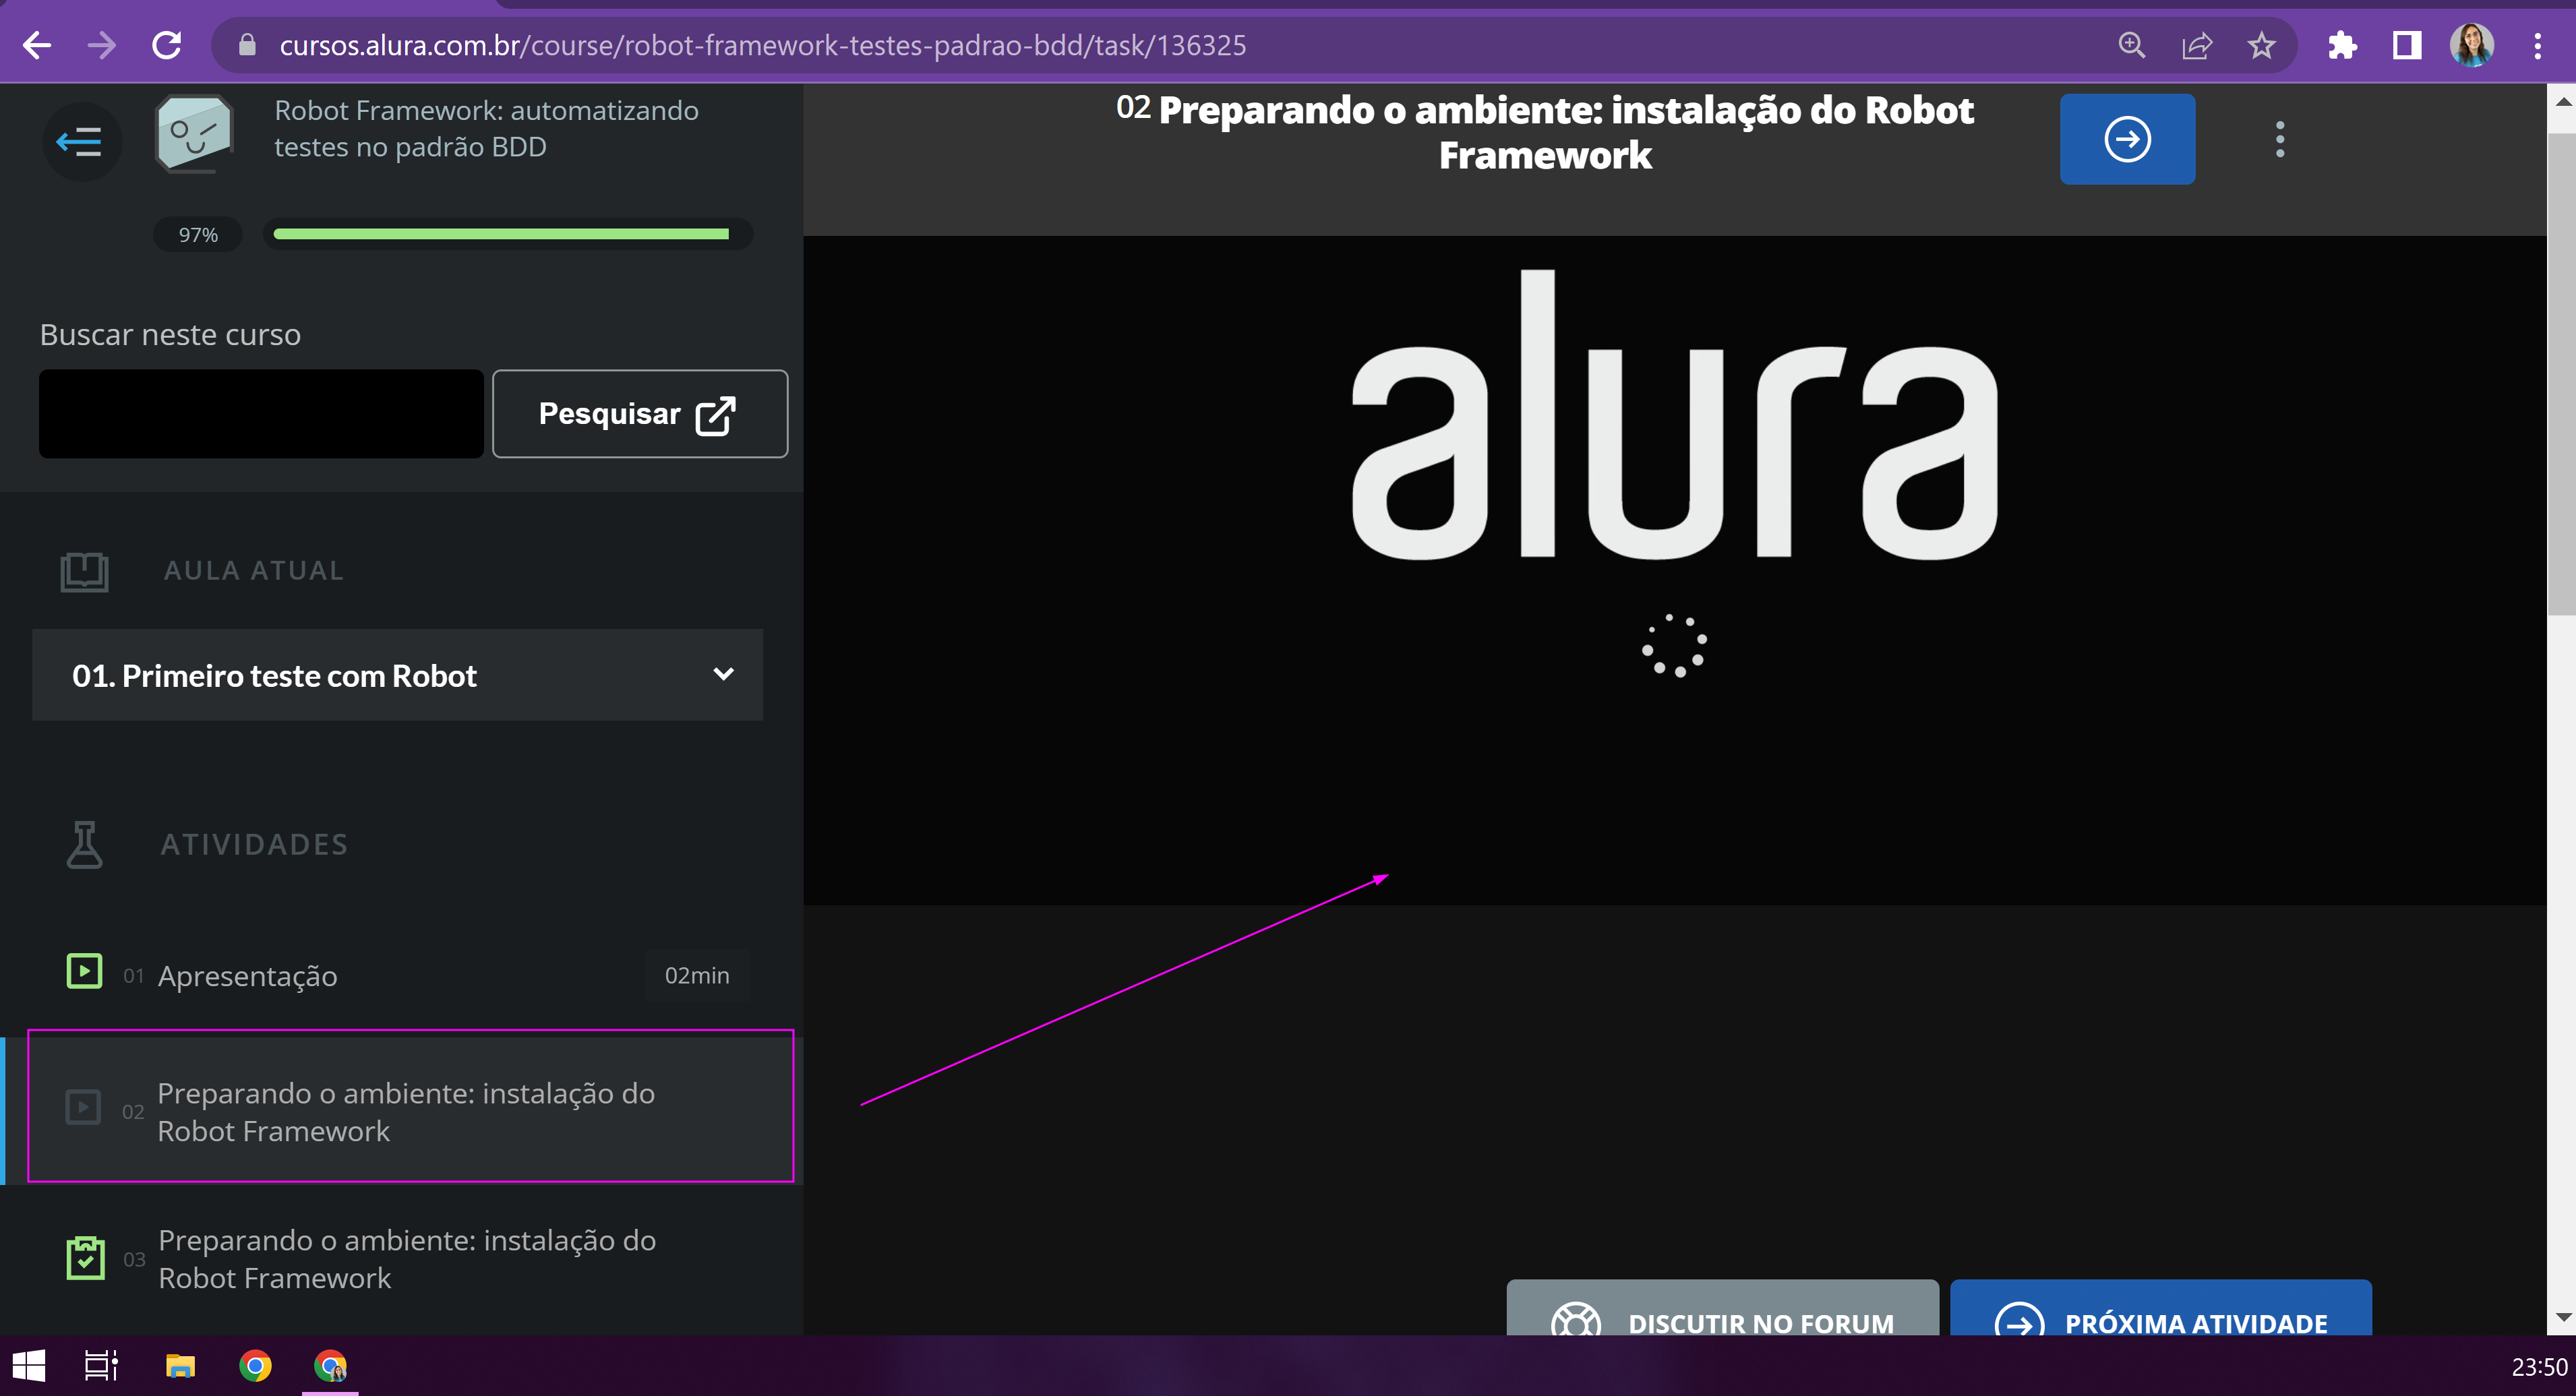Click the 97% progress badge

click(x=197, y=234)
